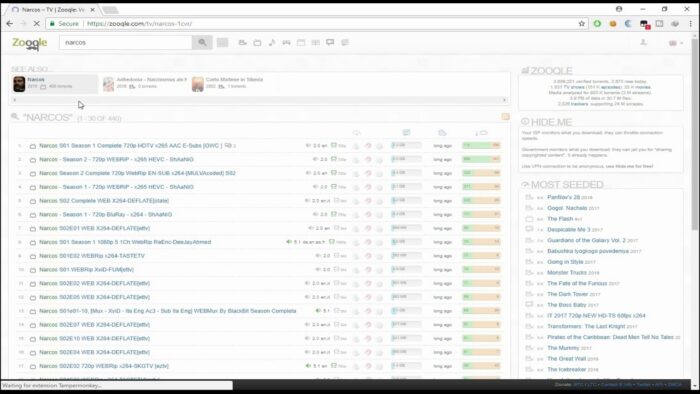Image resolution: width=700 pixels, height=394 pixels.
Task: Click the page vertical scrollbar
Action: (695, 134)
